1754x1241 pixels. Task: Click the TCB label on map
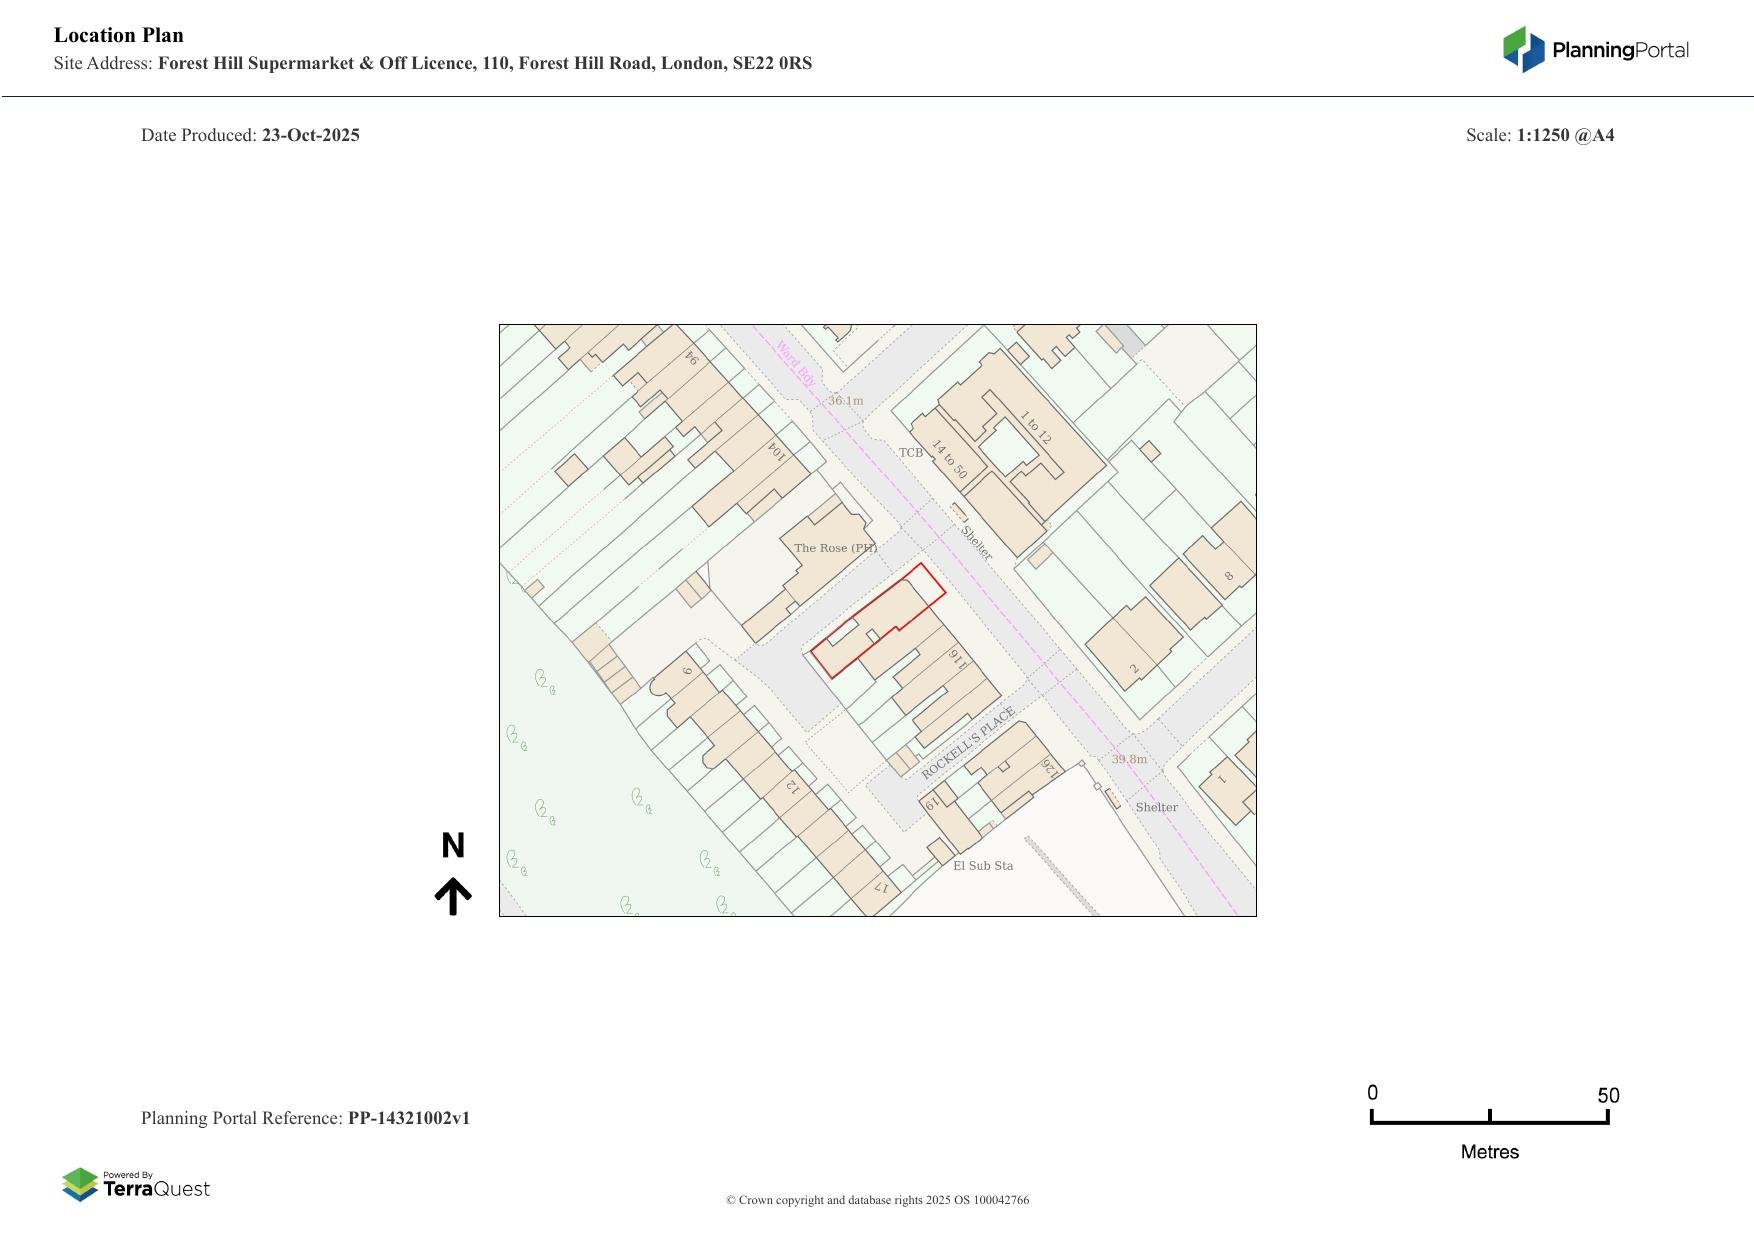click(x=911, y=453)
